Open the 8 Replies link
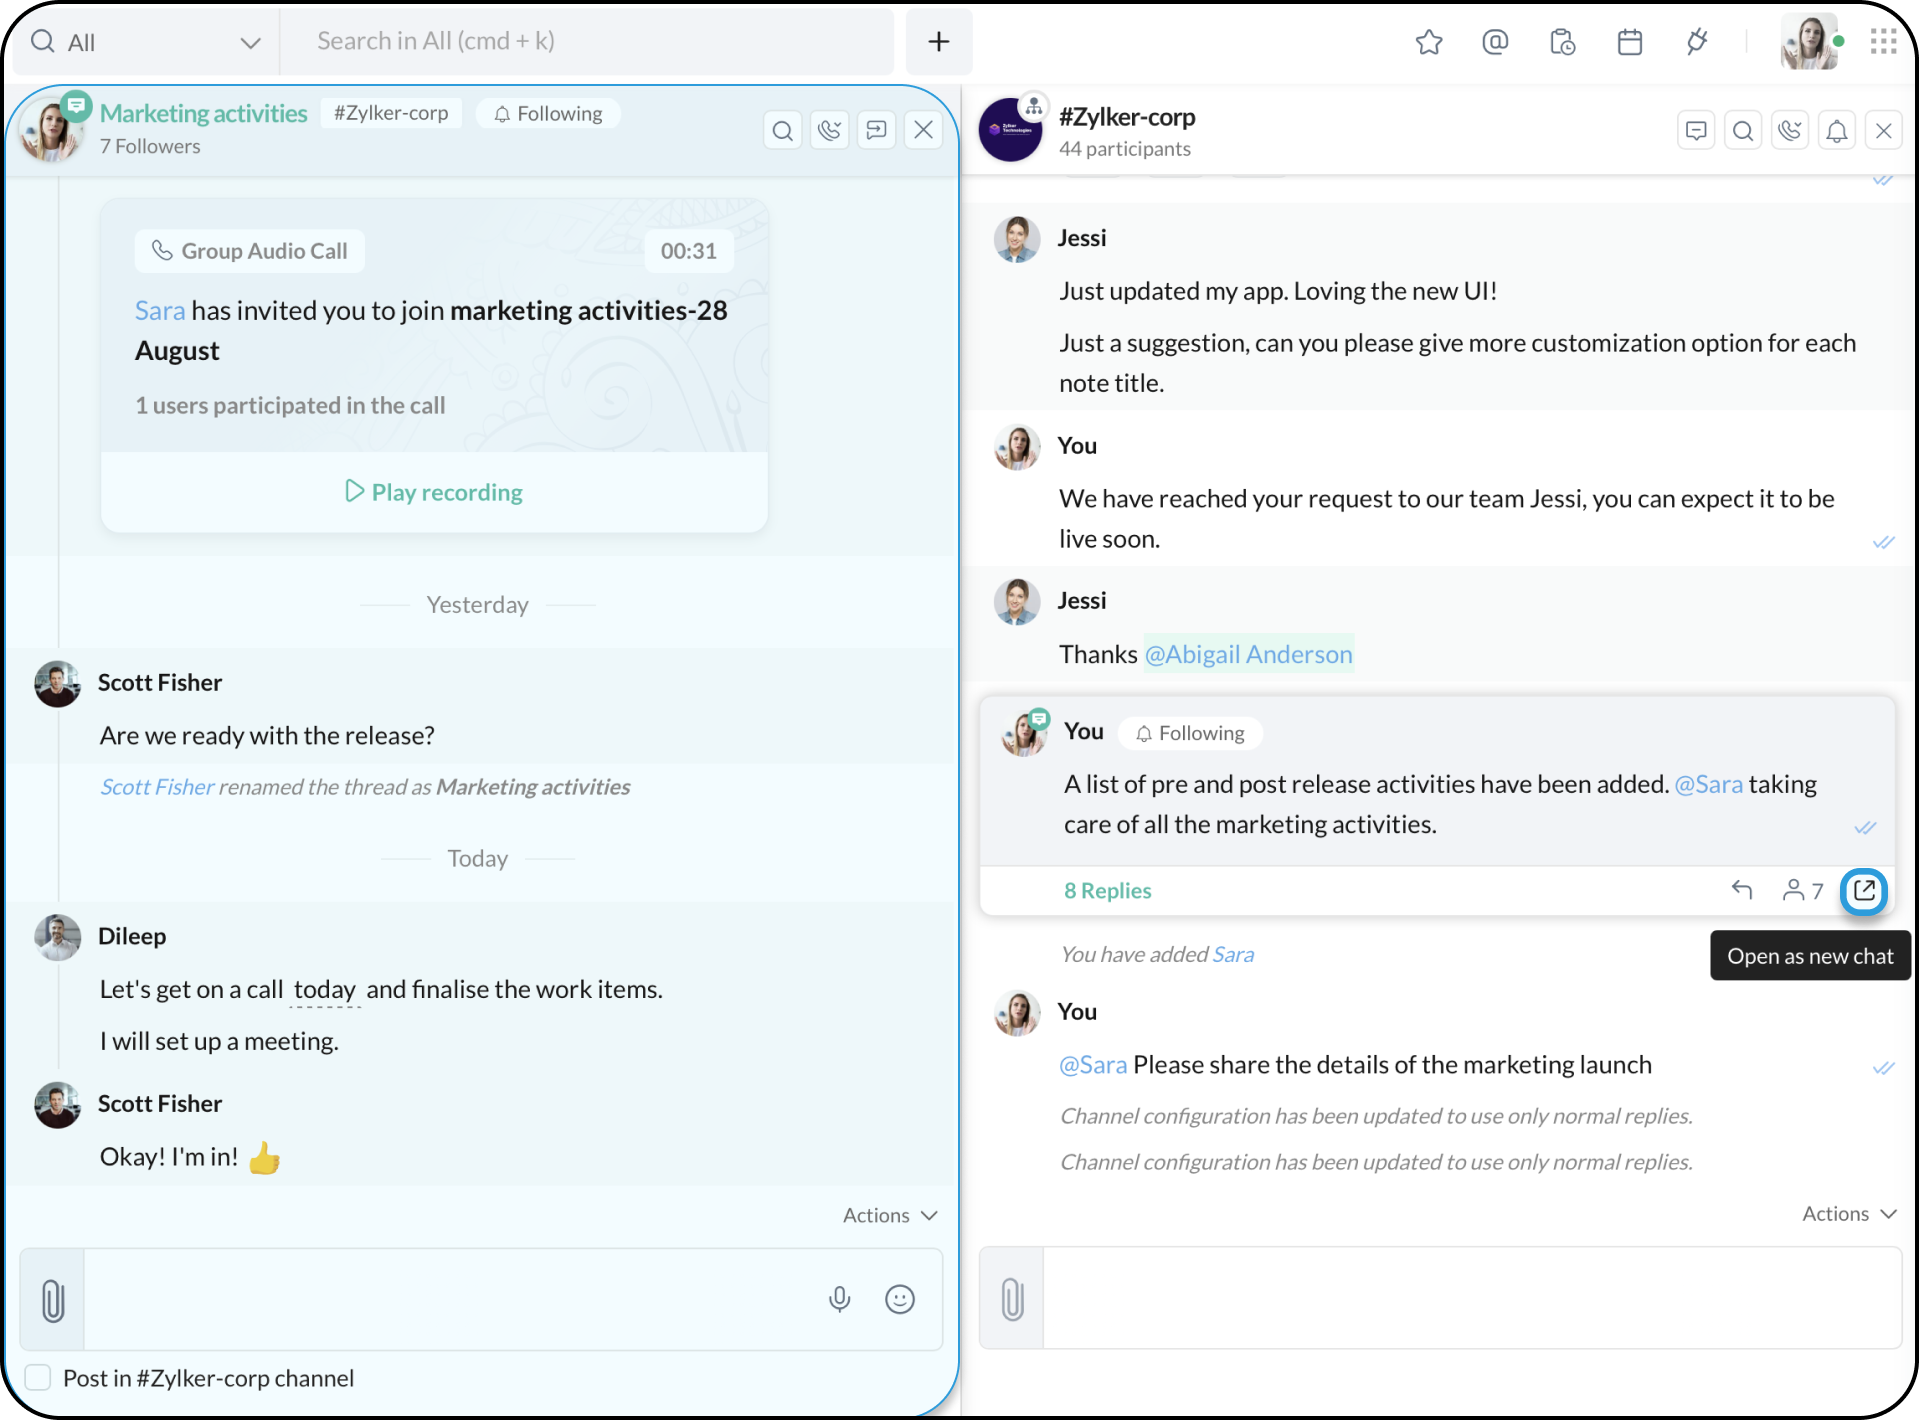Viewport: 1920px width, 1420px height. click(x=1107, y=890)
